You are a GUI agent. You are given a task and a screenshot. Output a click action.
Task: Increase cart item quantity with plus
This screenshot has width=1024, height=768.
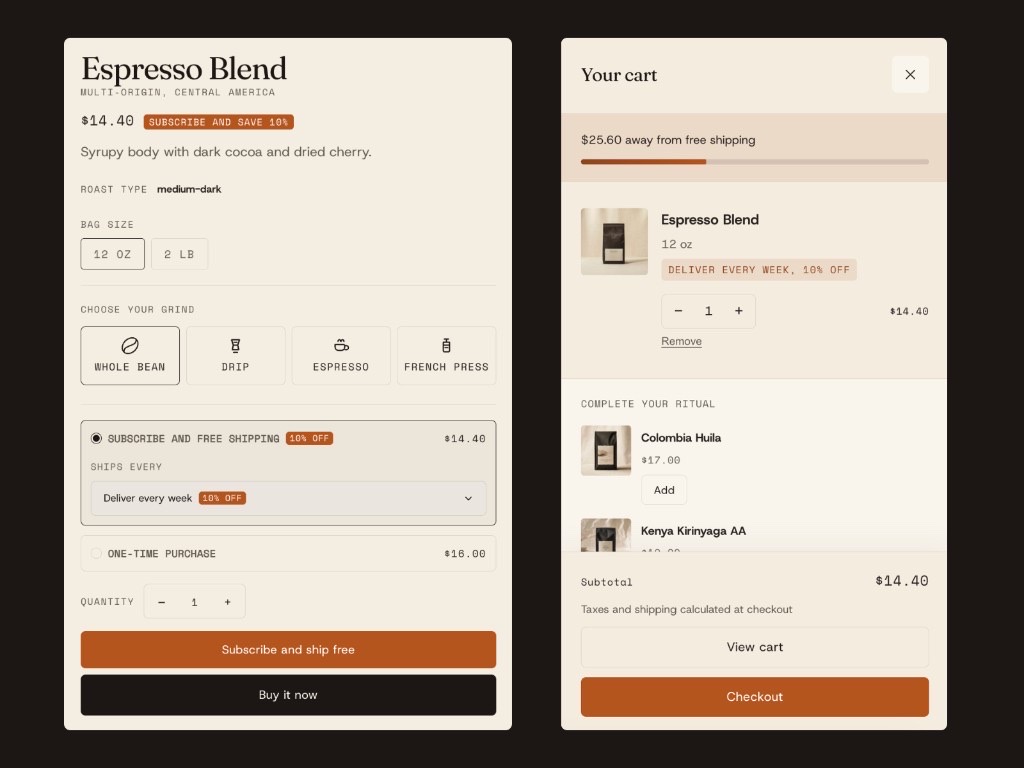pos(739,311)
